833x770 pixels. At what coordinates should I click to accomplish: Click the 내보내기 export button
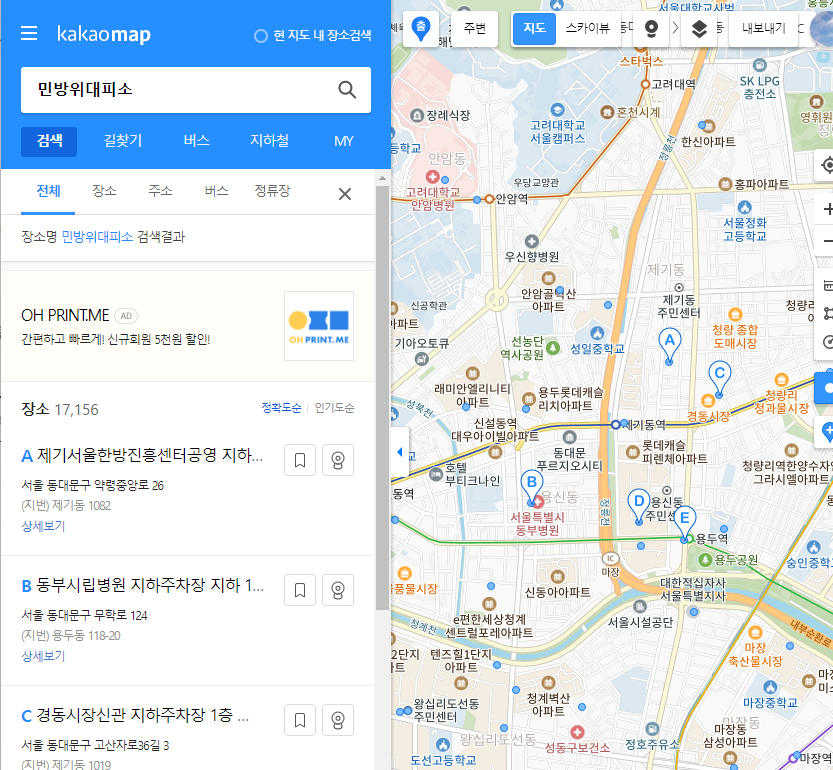point(763,28)
